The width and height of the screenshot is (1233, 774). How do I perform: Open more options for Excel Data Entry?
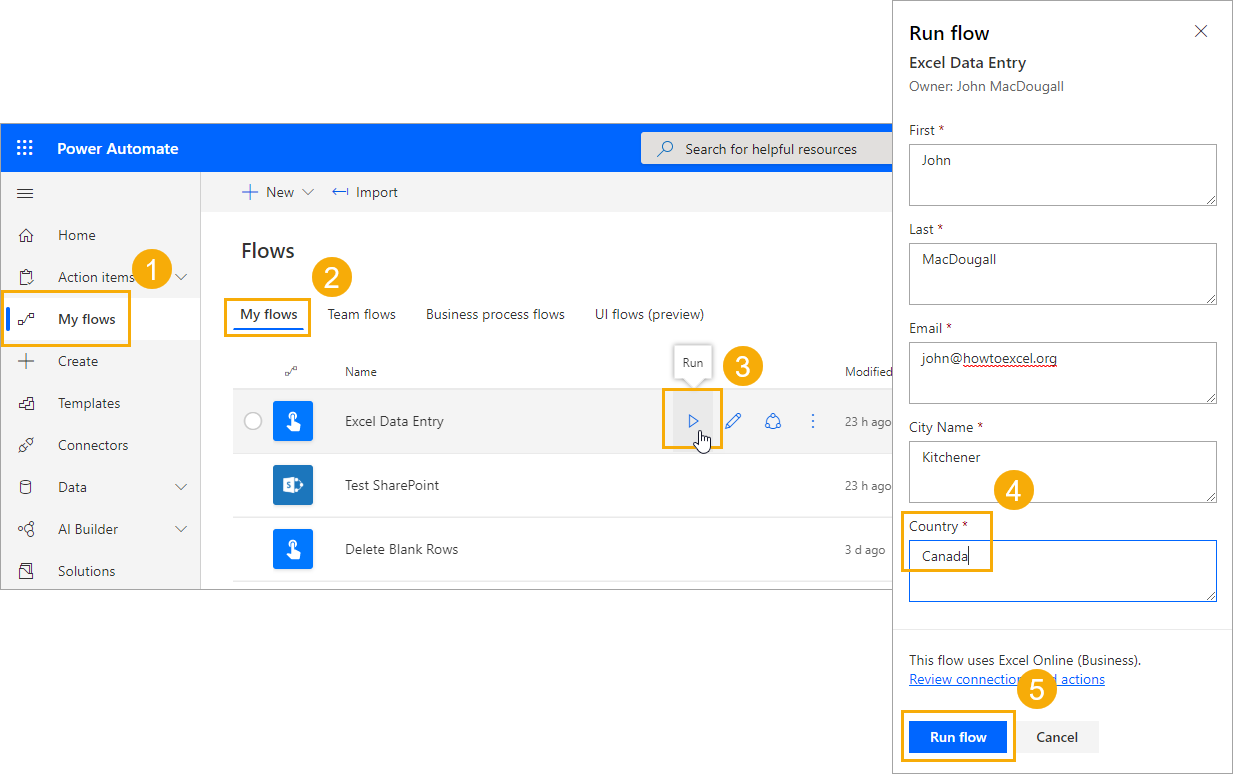(x=813, y=421)
